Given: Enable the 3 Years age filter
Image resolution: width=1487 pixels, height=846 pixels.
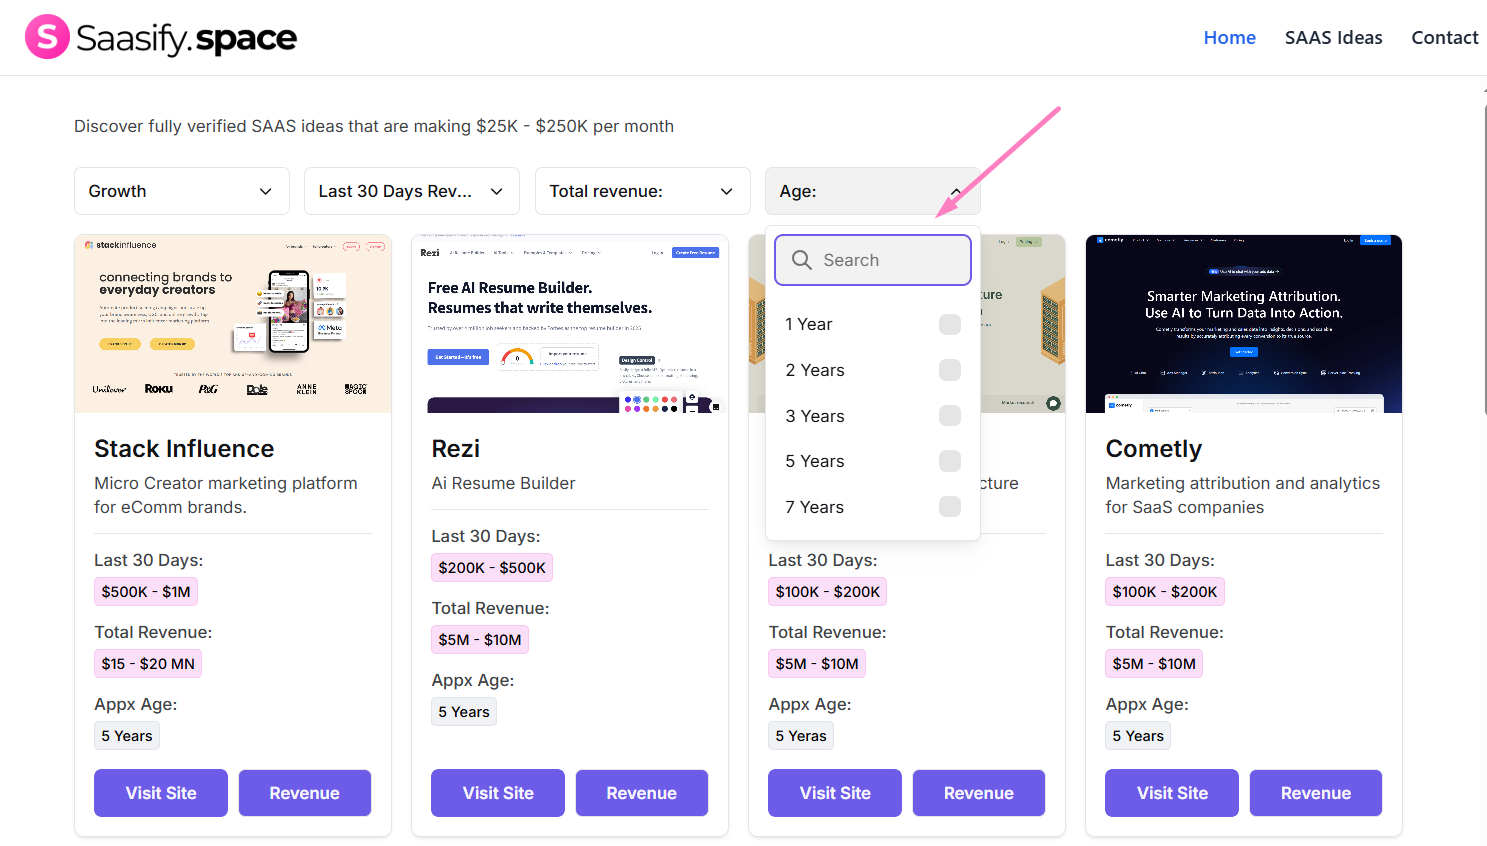Looking at the screenshot, I should coord(948,415).
